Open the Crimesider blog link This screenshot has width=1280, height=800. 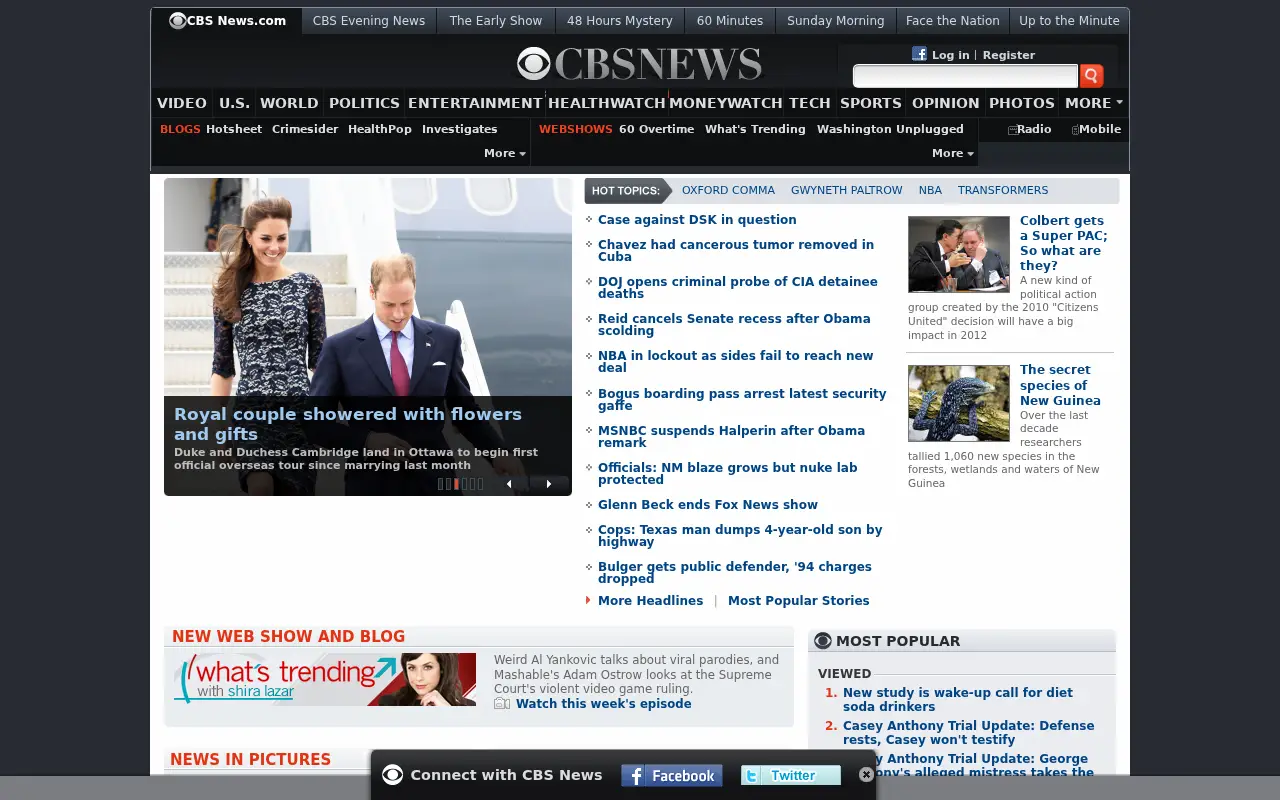(305, 129)
